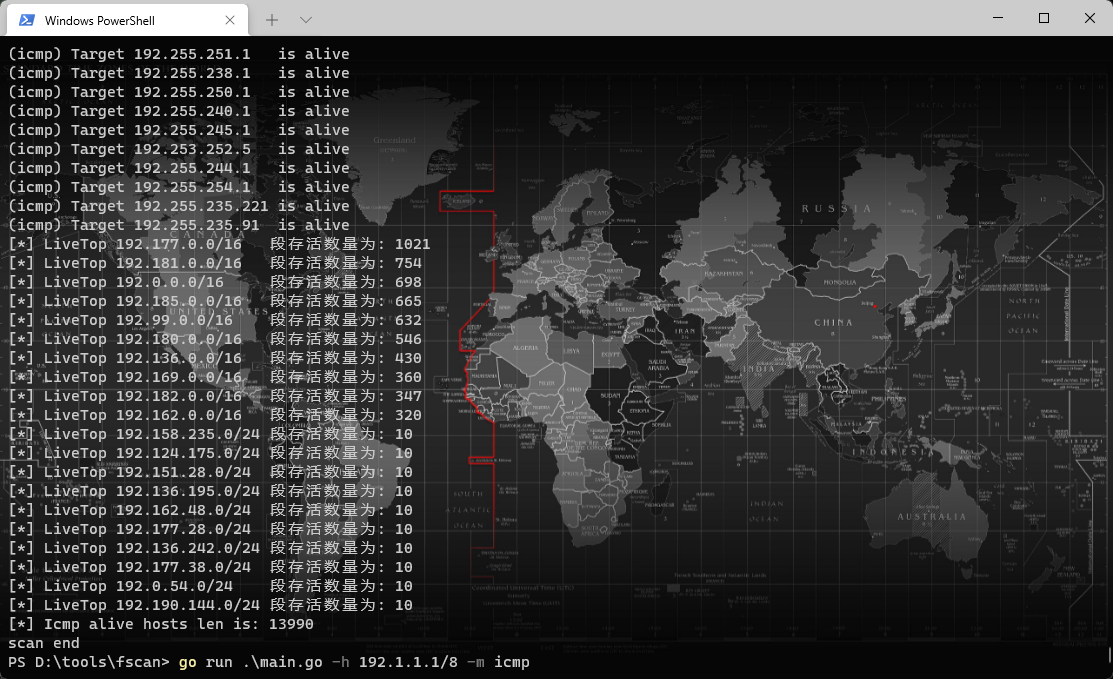Screen dimensions: 1113x679
Task: Close the Windows PowerShell tab
Action: (230, 20)
